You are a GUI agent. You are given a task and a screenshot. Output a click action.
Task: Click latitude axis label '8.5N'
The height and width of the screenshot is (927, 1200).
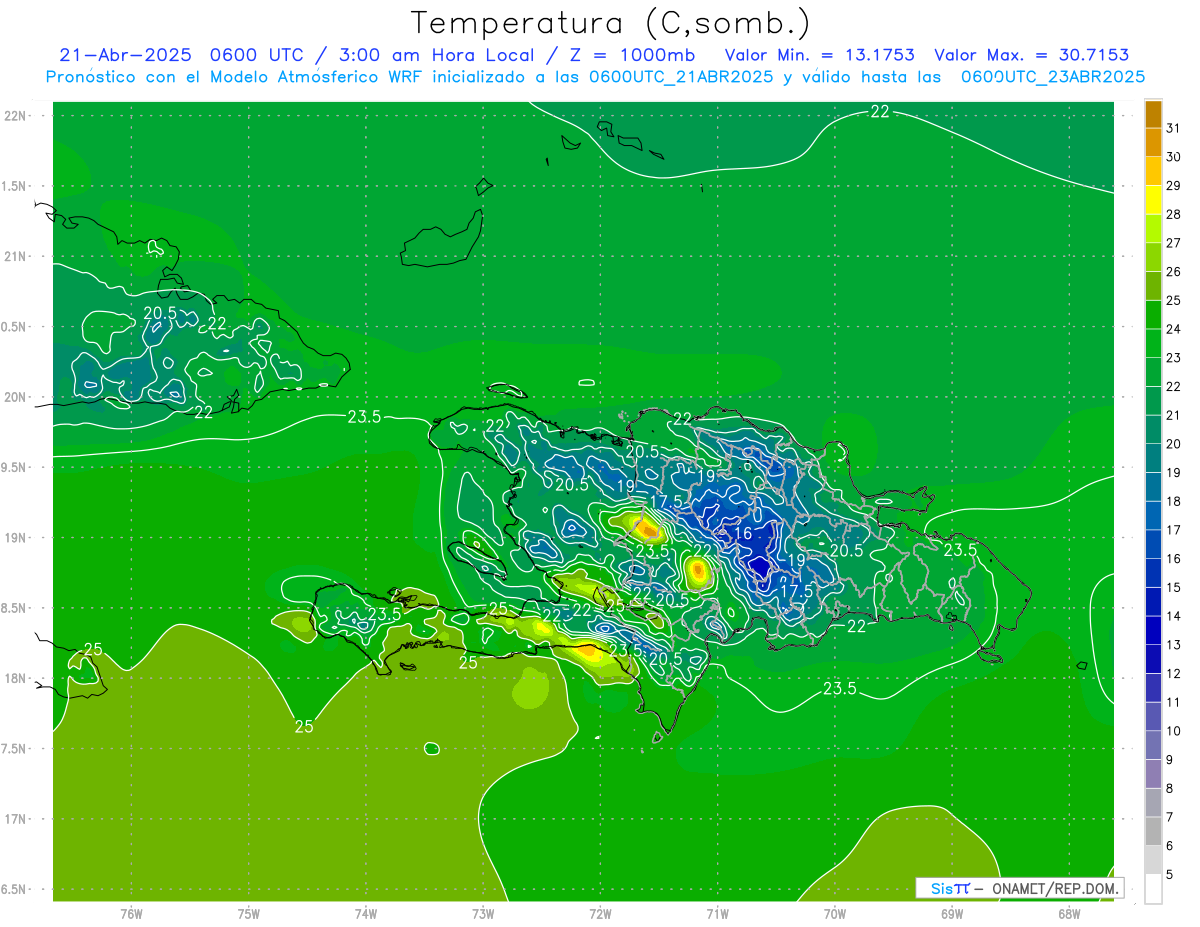(x=14, y=608)
